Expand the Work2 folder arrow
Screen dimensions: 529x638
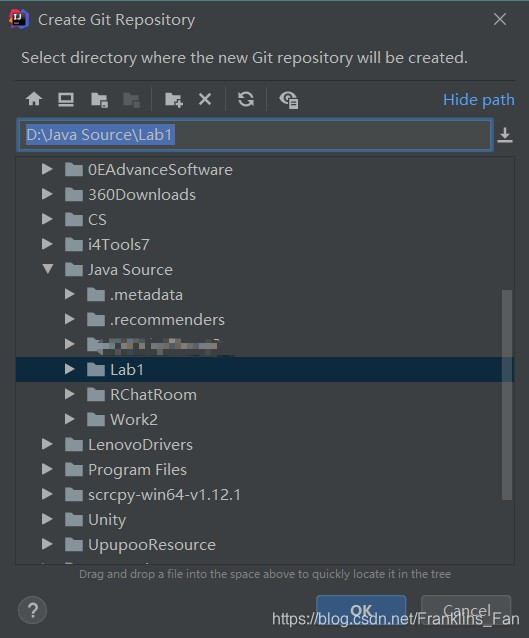pyautogui.click(x=70, y=419)
